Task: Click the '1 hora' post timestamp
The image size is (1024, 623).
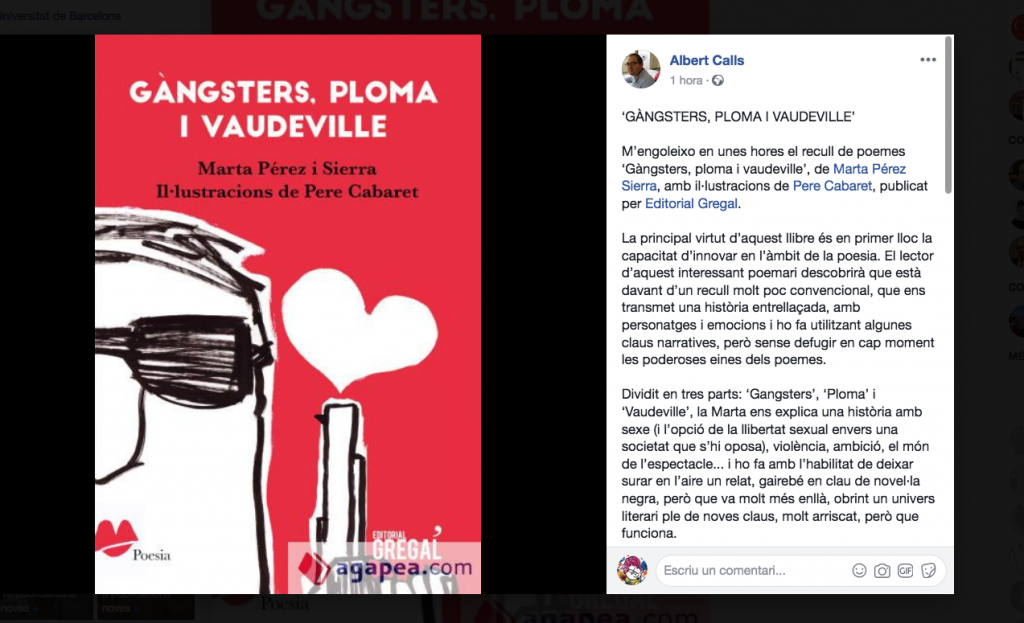Action: coord(686,80)
